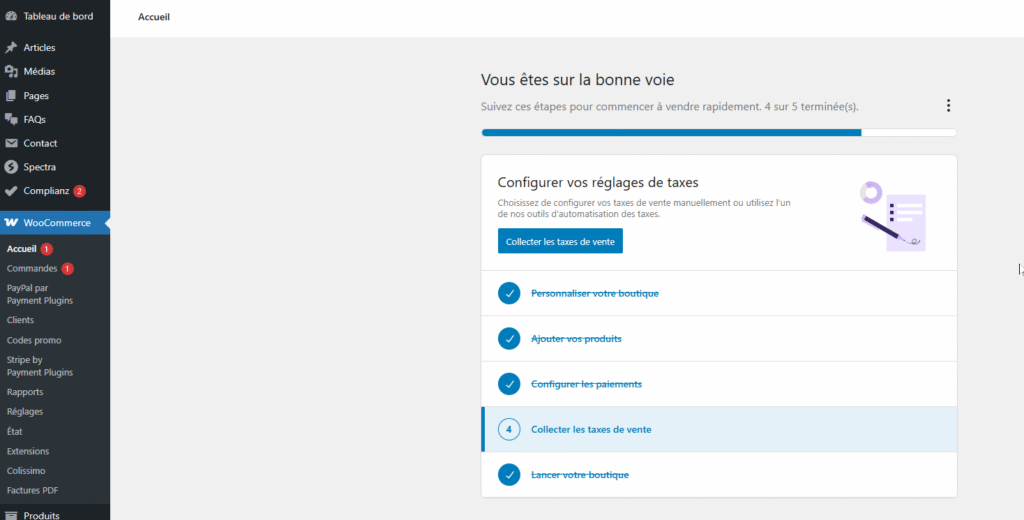The height and width of the screenshot is (520, 1024).
Task: Click the FAQs pushpin icon
Action: pos(11,120)
